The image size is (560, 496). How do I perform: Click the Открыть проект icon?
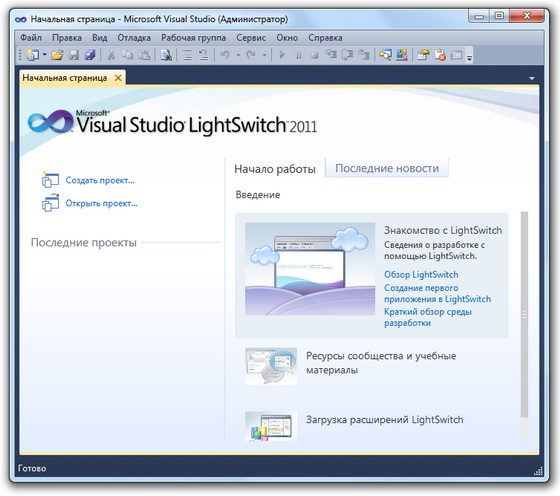pyautogui.click(x=50, y=203)
